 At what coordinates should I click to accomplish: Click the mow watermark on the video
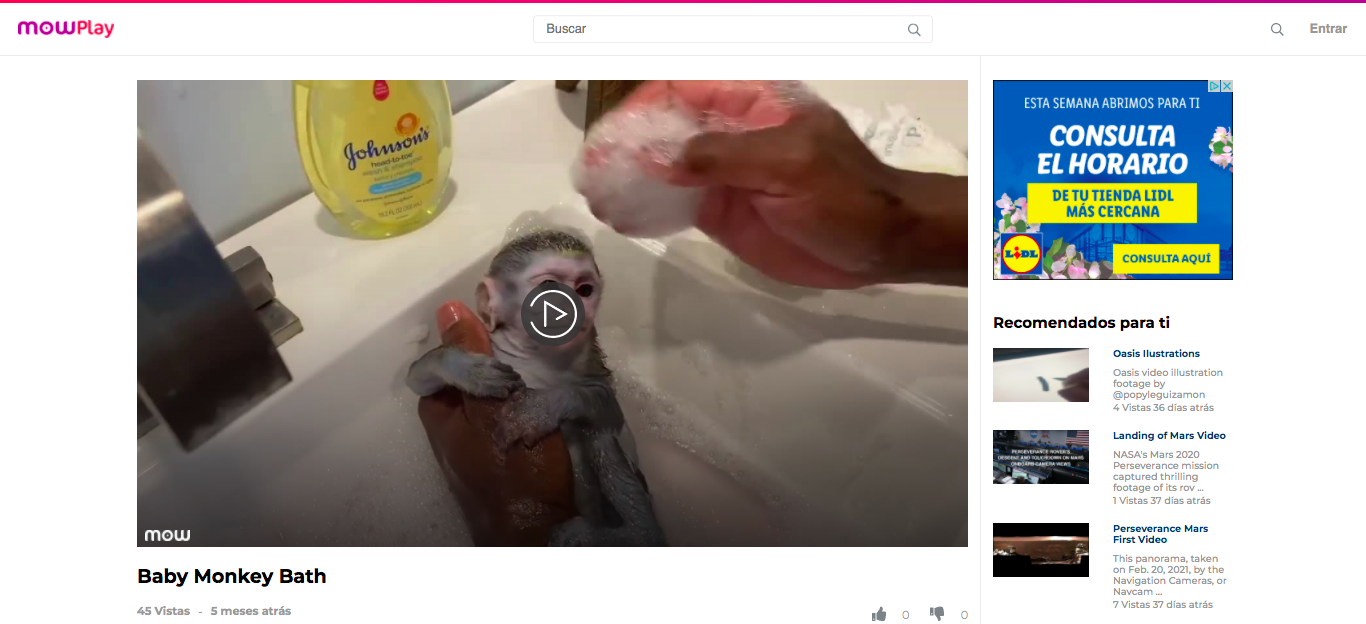point(167,535)
